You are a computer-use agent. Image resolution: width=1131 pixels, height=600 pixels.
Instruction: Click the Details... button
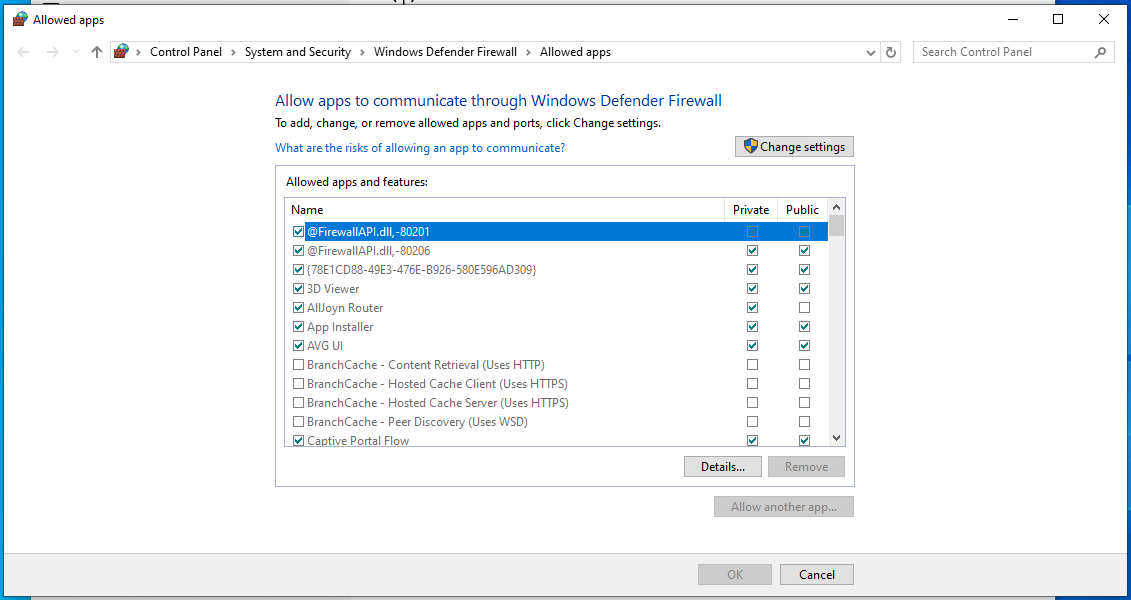tap(723, 467)
